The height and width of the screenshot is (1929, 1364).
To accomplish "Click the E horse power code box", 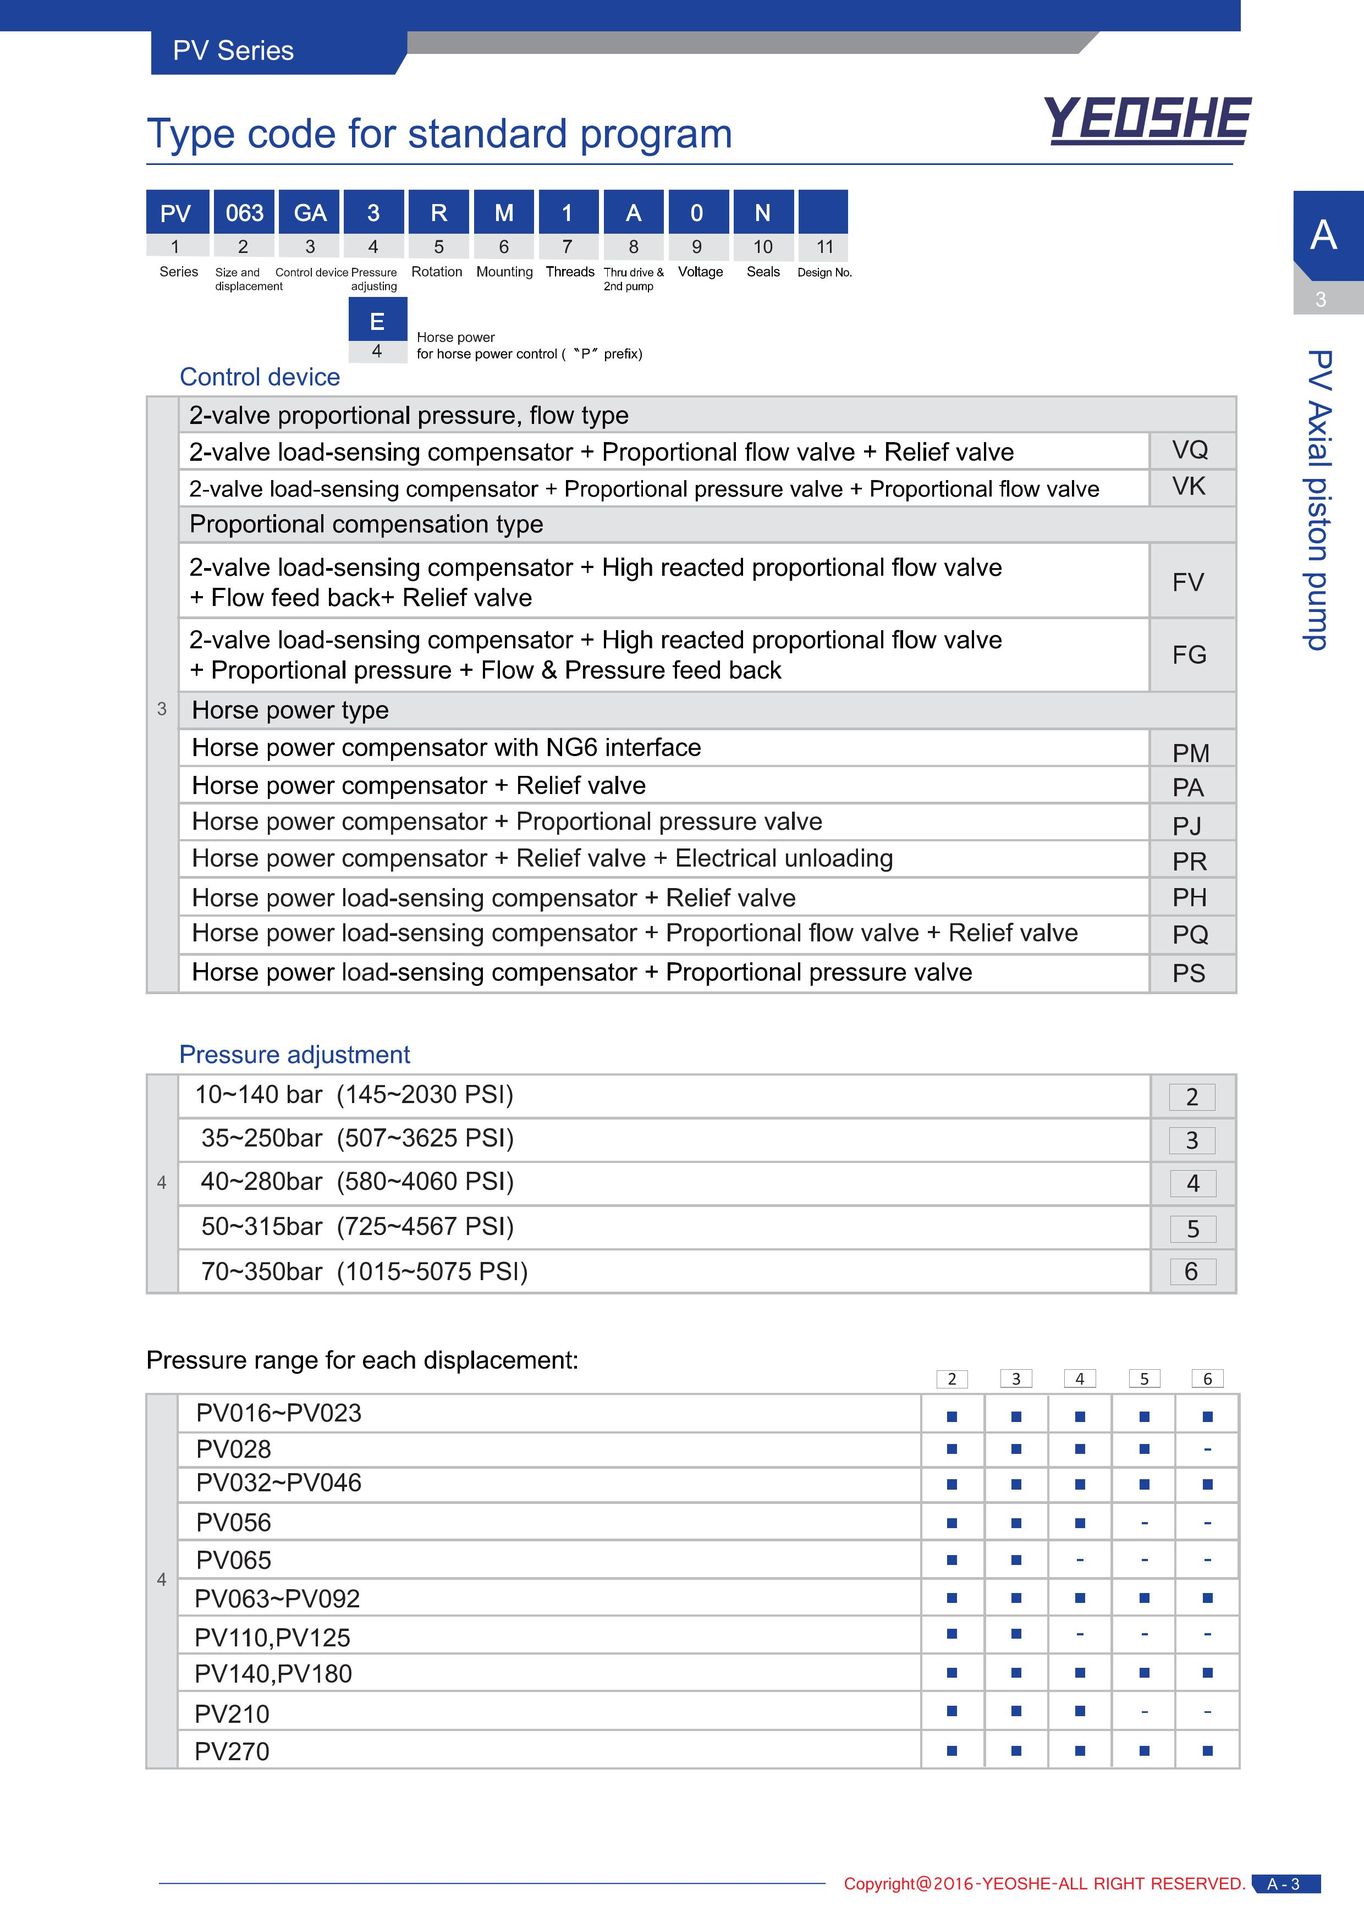I will (377, 320).
